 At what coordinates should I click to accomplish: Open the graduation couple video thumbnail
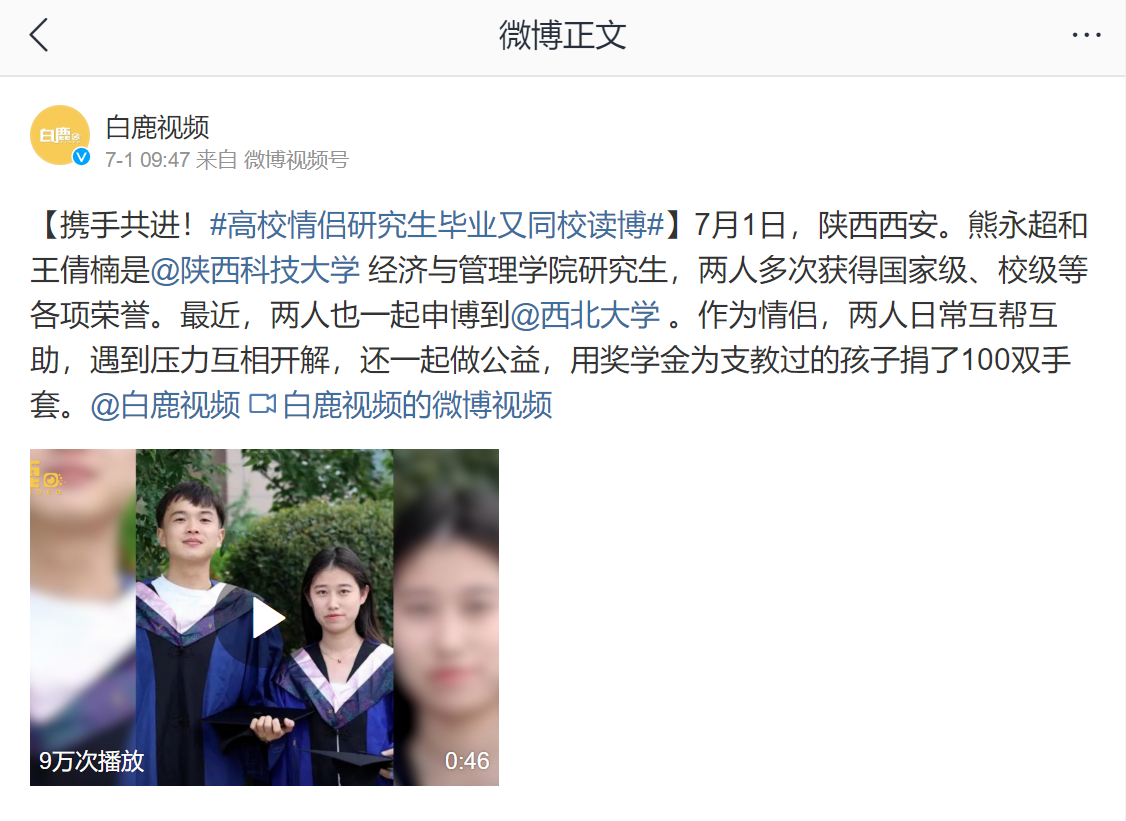coord(264,617)
